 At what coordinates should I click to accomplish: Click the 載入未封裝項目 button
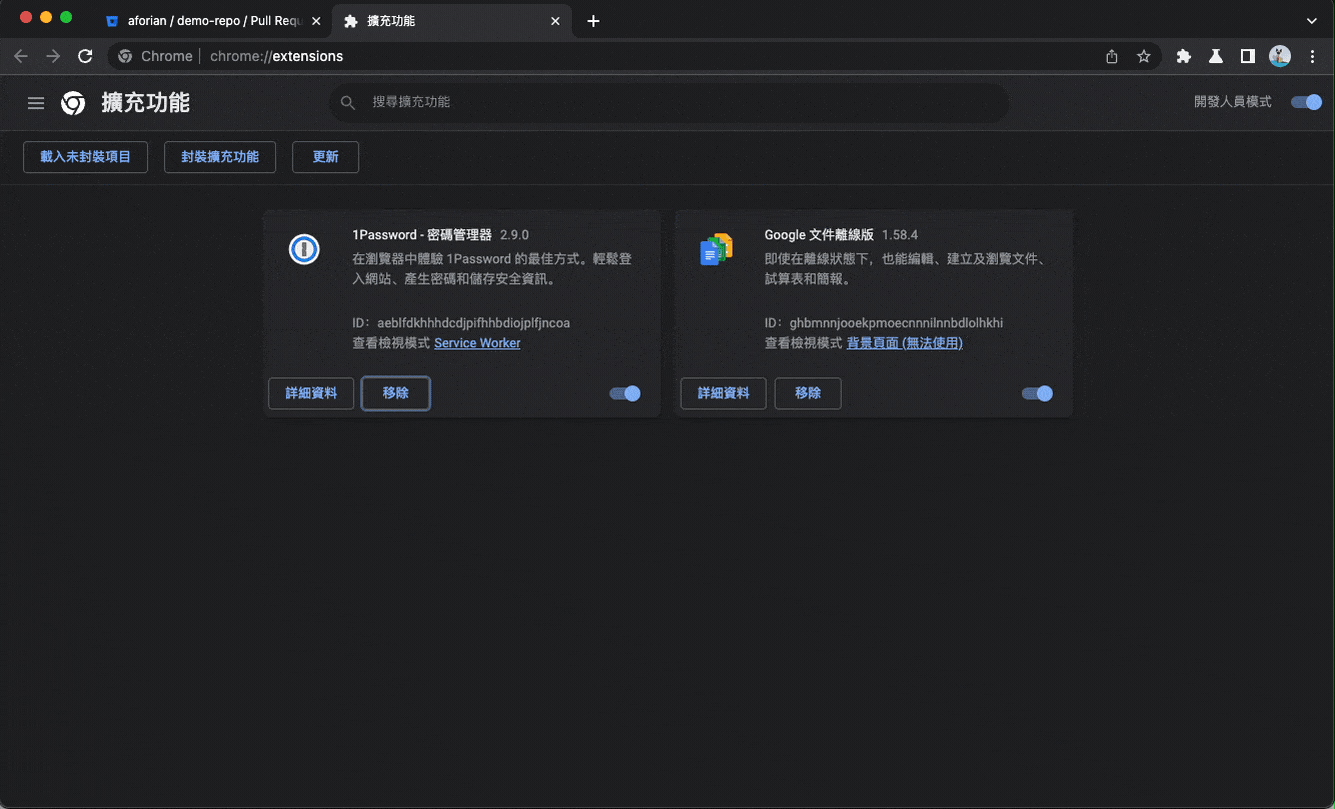click(85, 157)
